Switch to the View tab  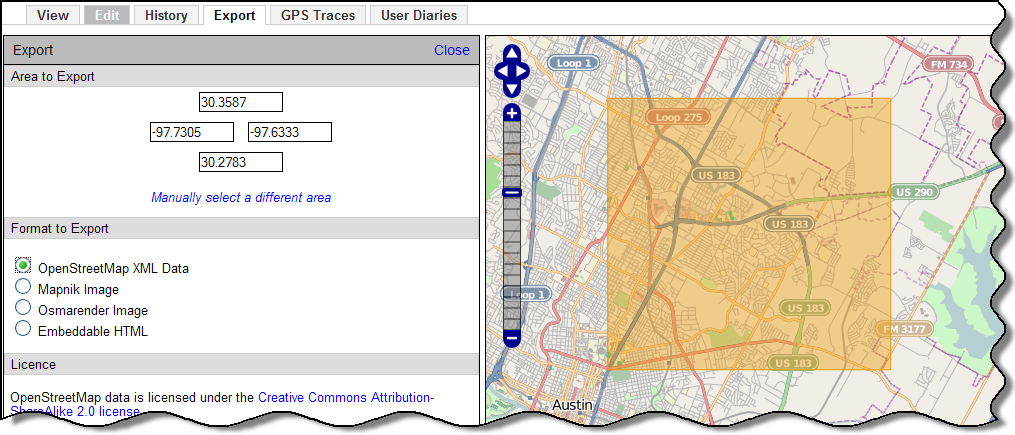(53, 16)
